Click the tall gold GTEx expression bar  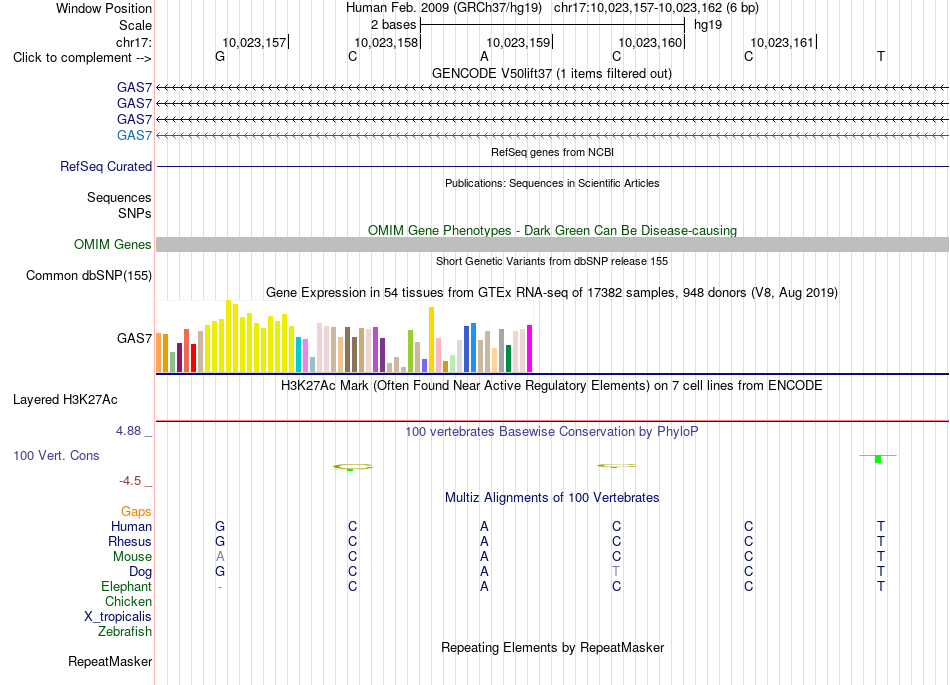pyautogui.click(x=431, y=339)
